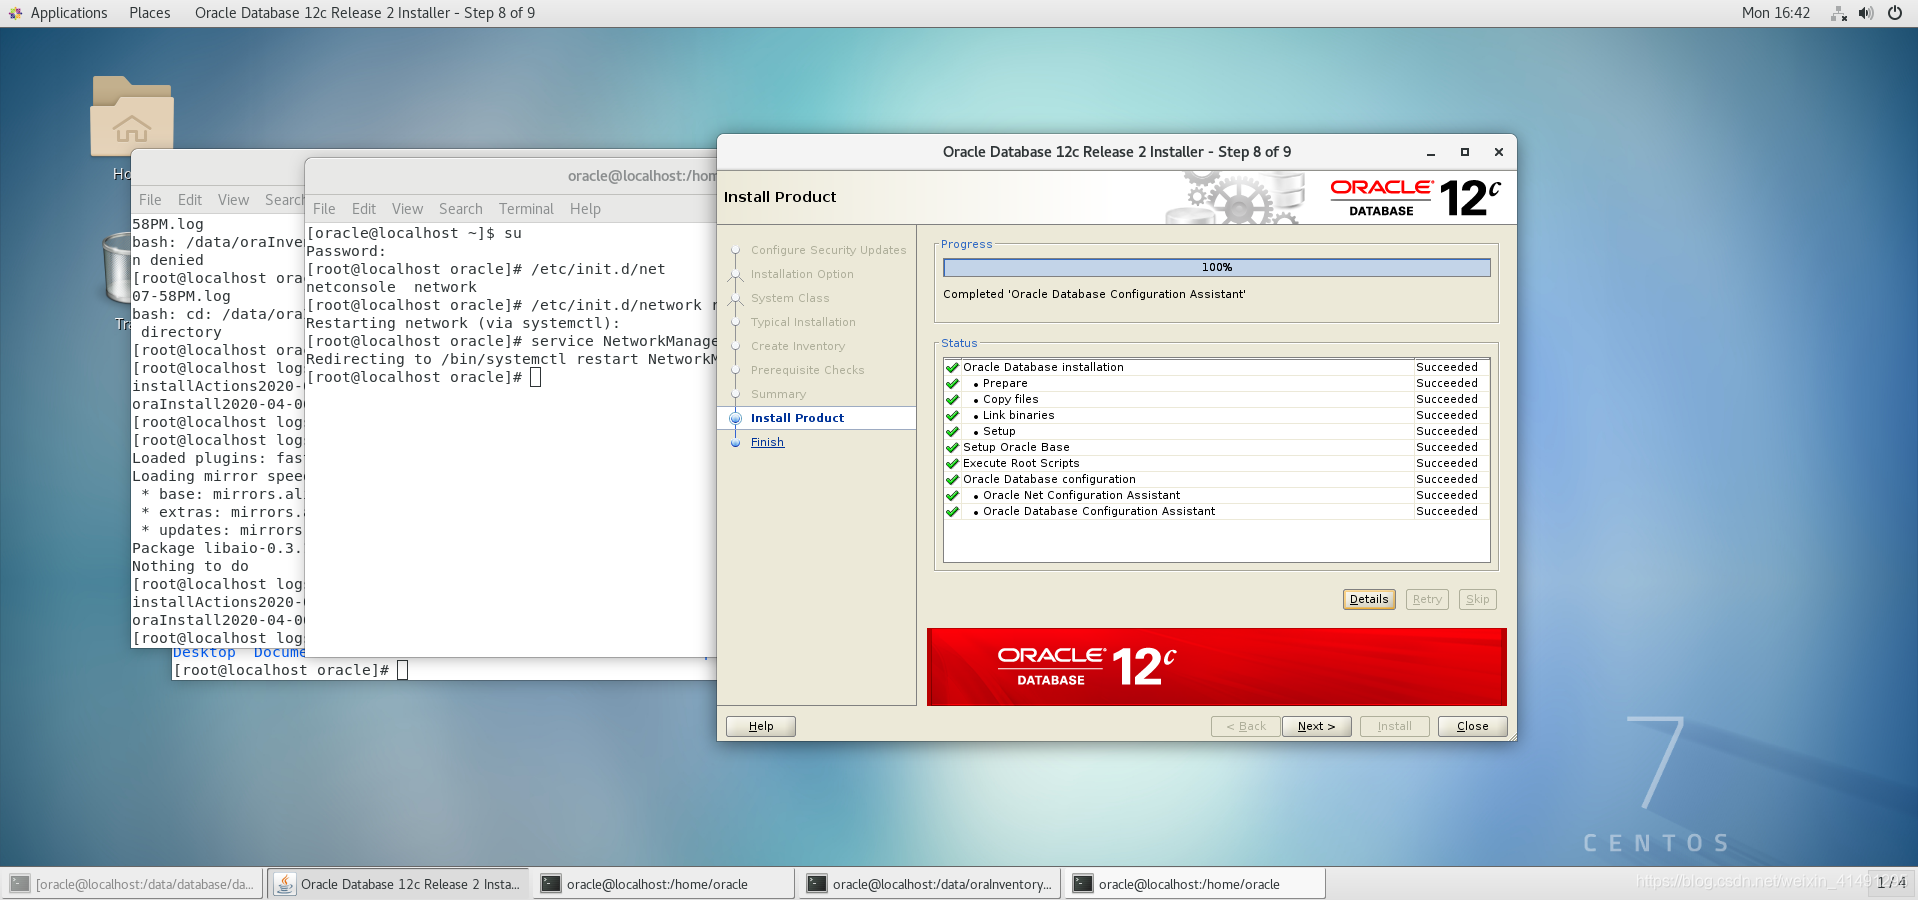Click the Java icon of installer taskbar entry
The width and height of the screenshot is (1918, 900).
click(285, 884)
